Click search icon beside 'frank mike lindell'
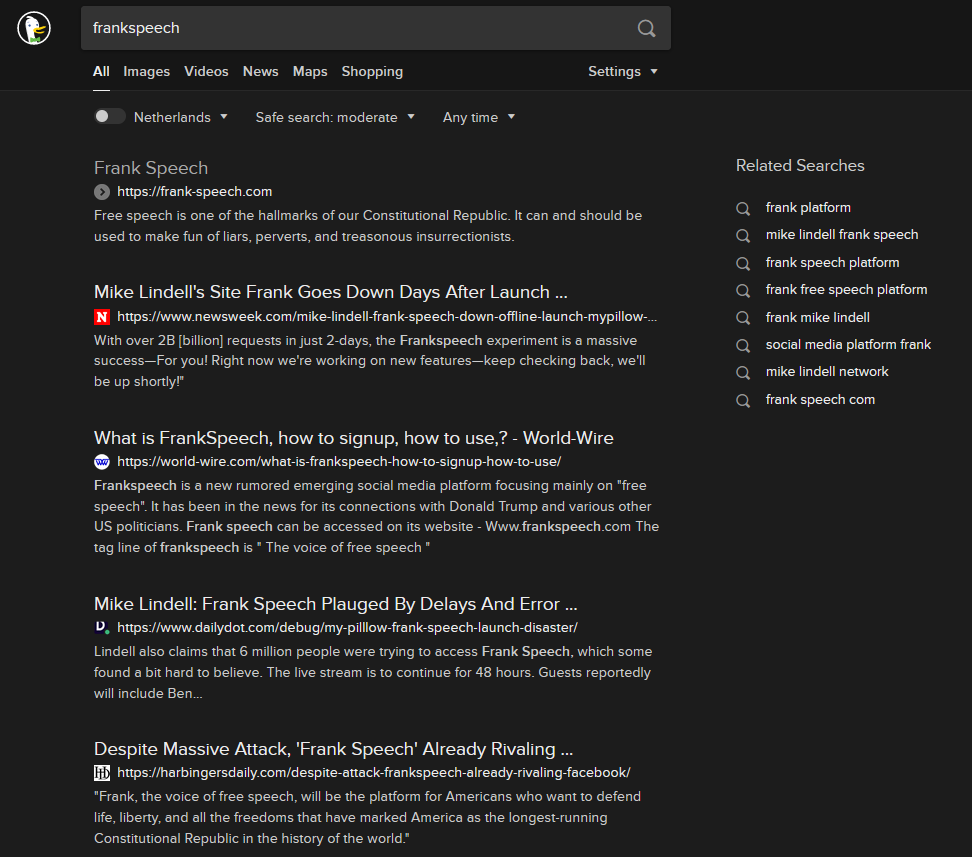The height and width of the screenshot is (857, 972). 743,318
